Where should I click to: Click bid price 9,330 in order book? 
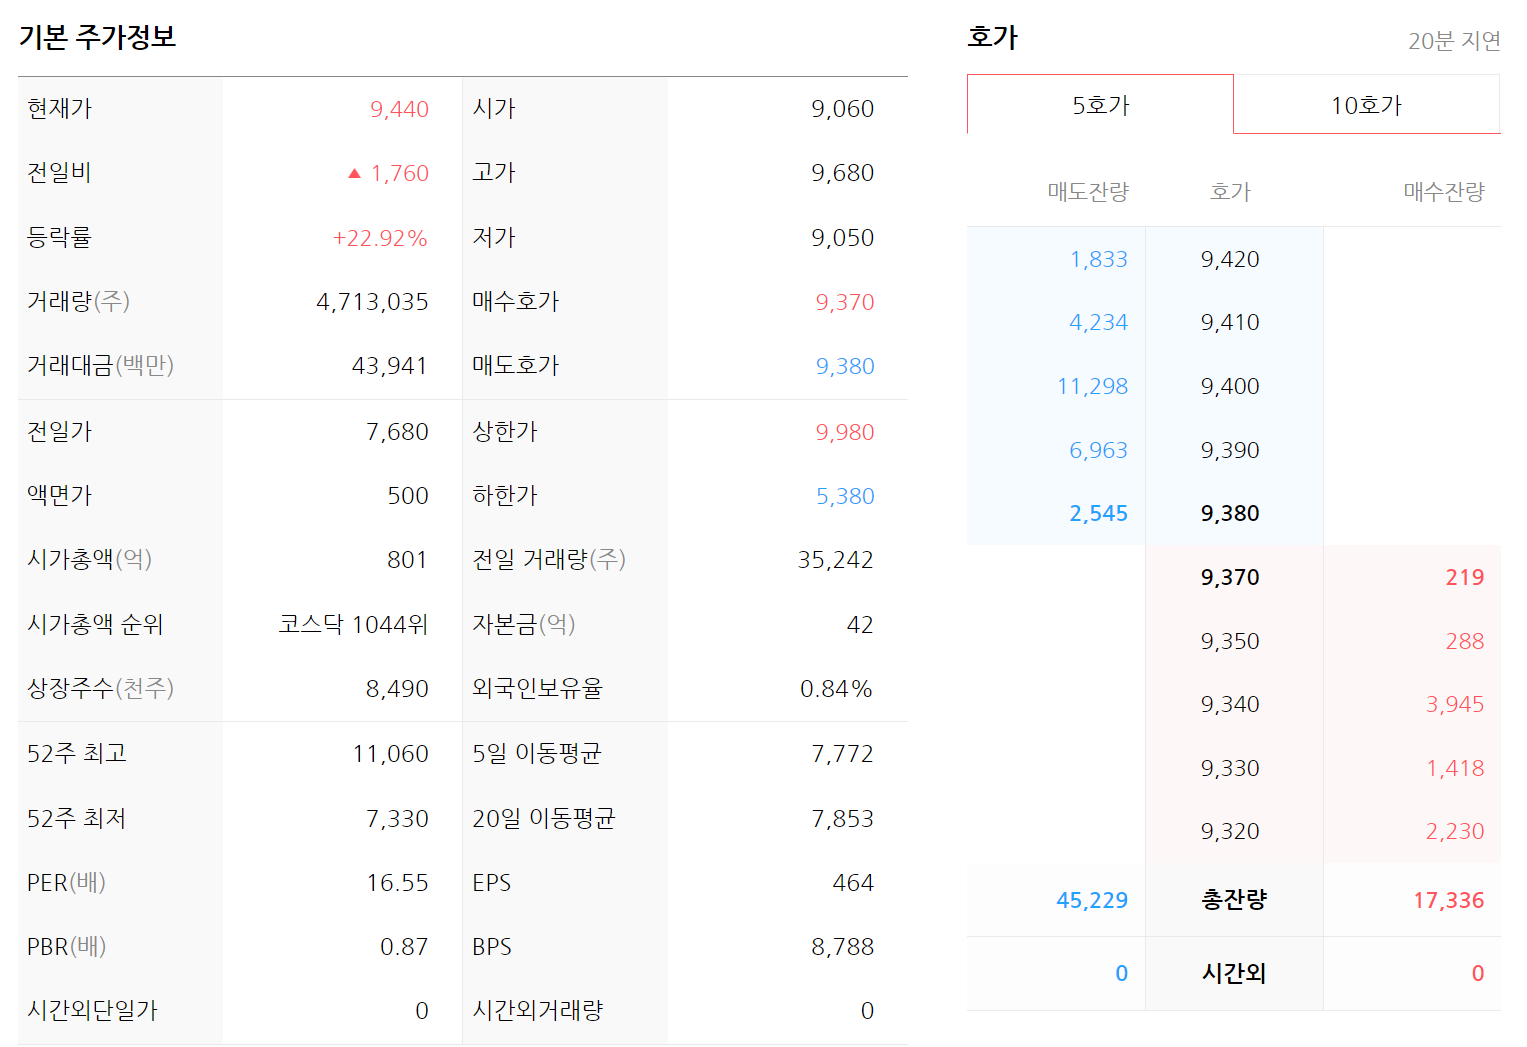[1230, 769]
